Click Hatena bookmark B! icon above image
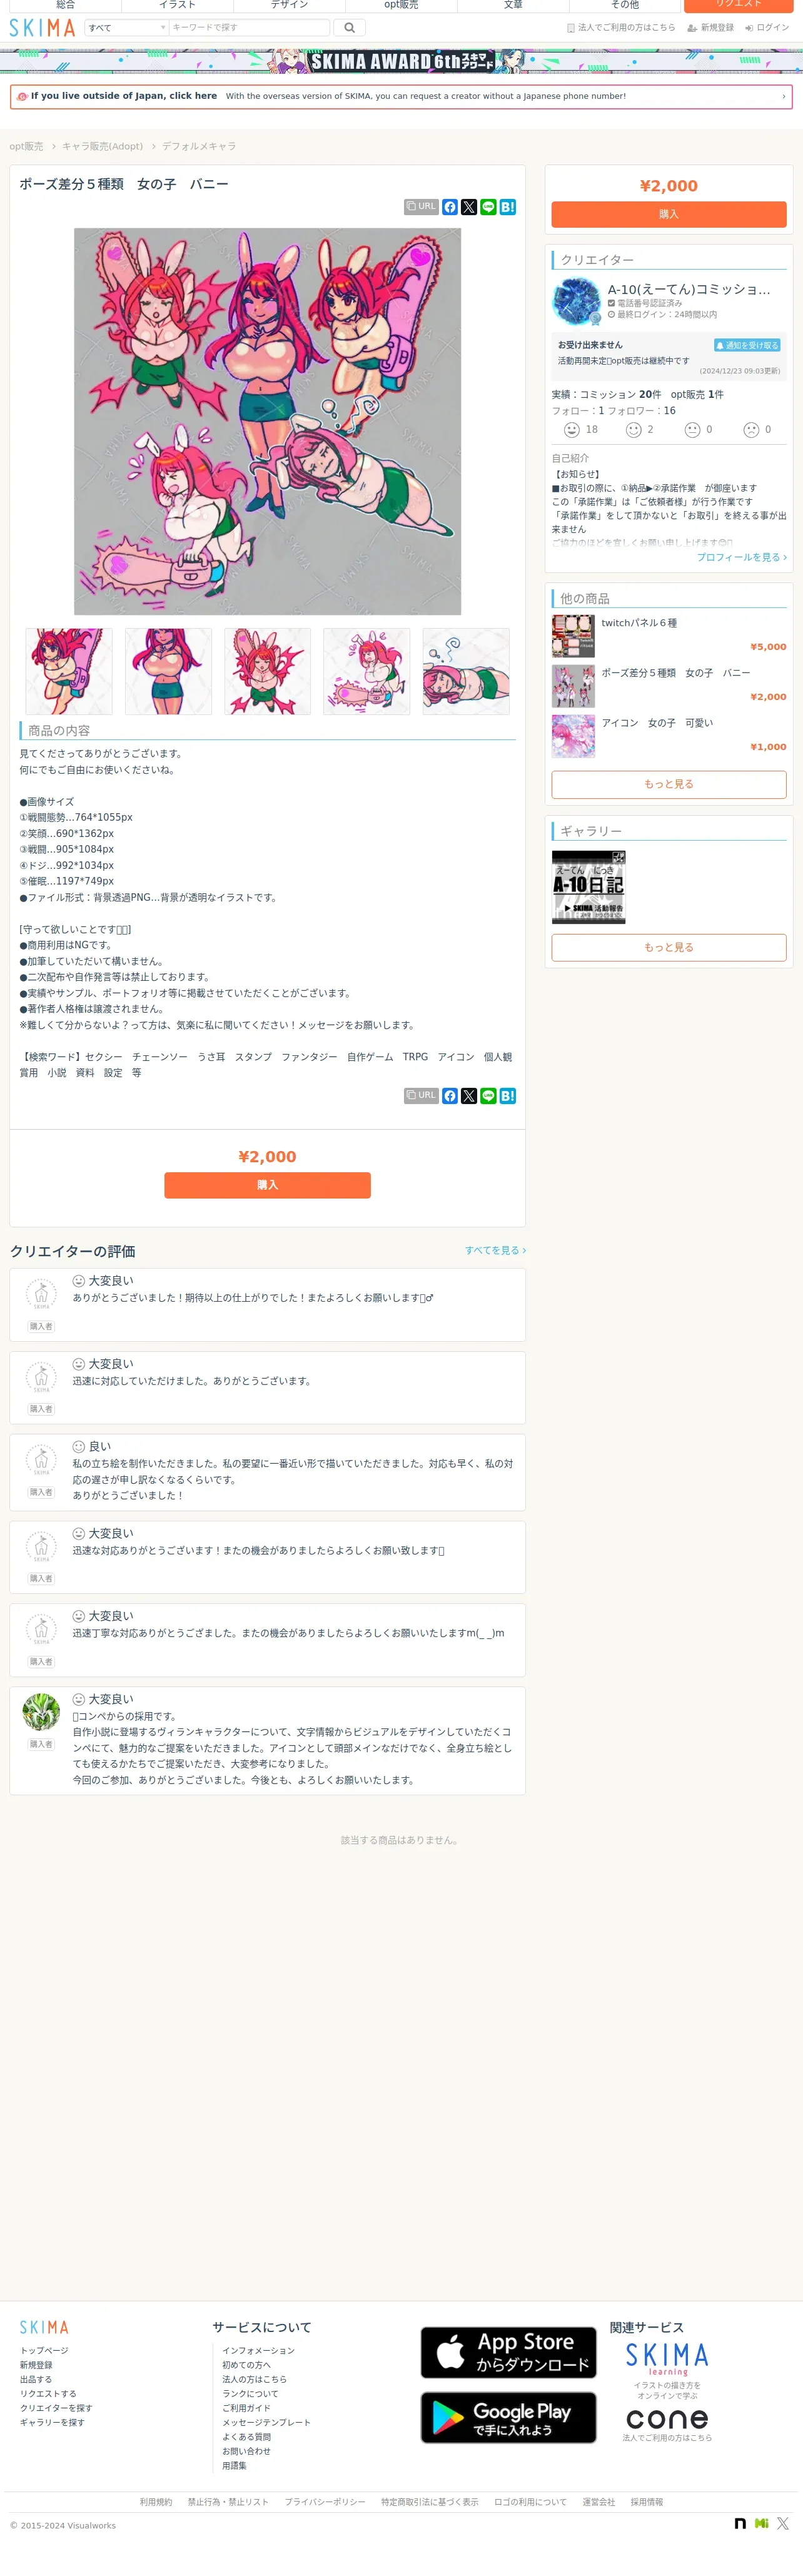 pos(507,207)
